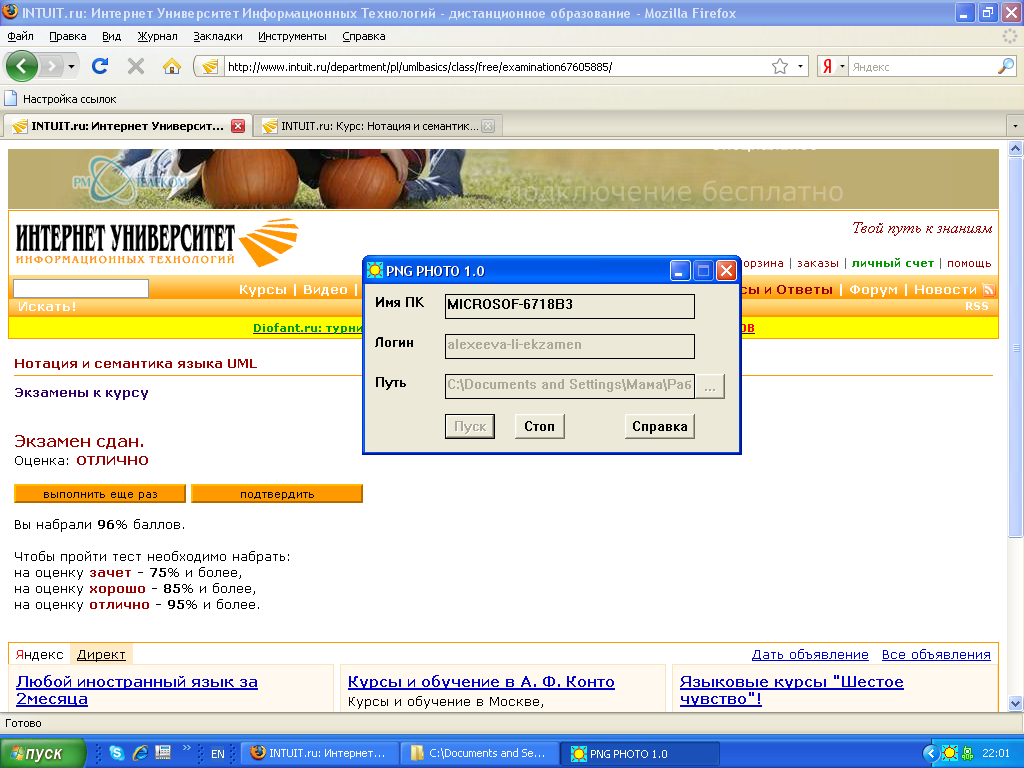Close the second INTUIT.ru tab
This screenshot has width=1024, height=768.
coord(488,126)
